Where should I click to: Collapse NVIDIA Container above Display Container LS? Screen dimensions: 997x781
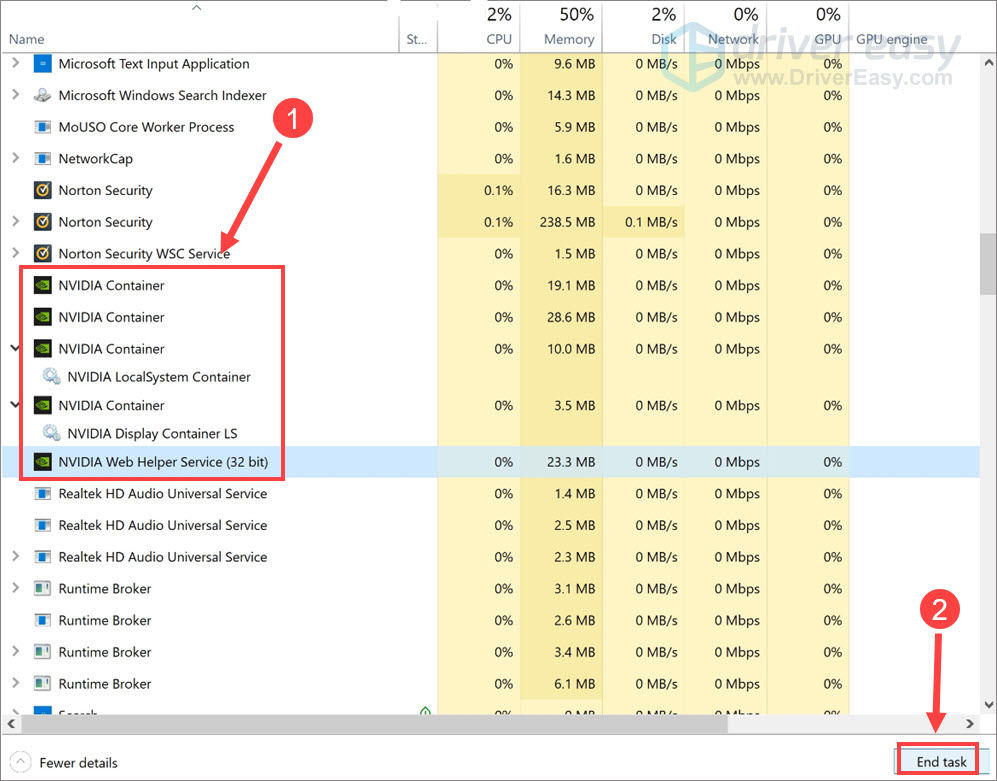point(15,405)
